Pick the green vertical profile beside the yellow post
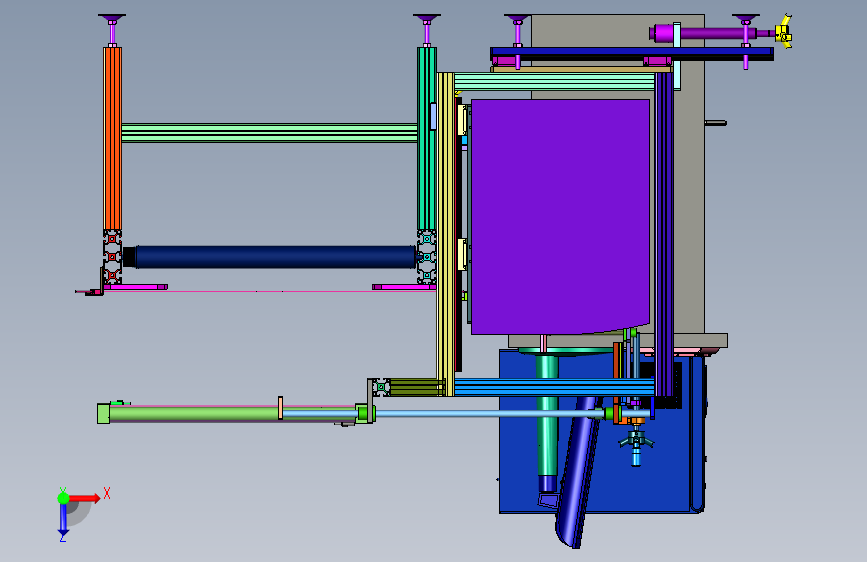This screenshot has height=562, width=867. point(426,138)
